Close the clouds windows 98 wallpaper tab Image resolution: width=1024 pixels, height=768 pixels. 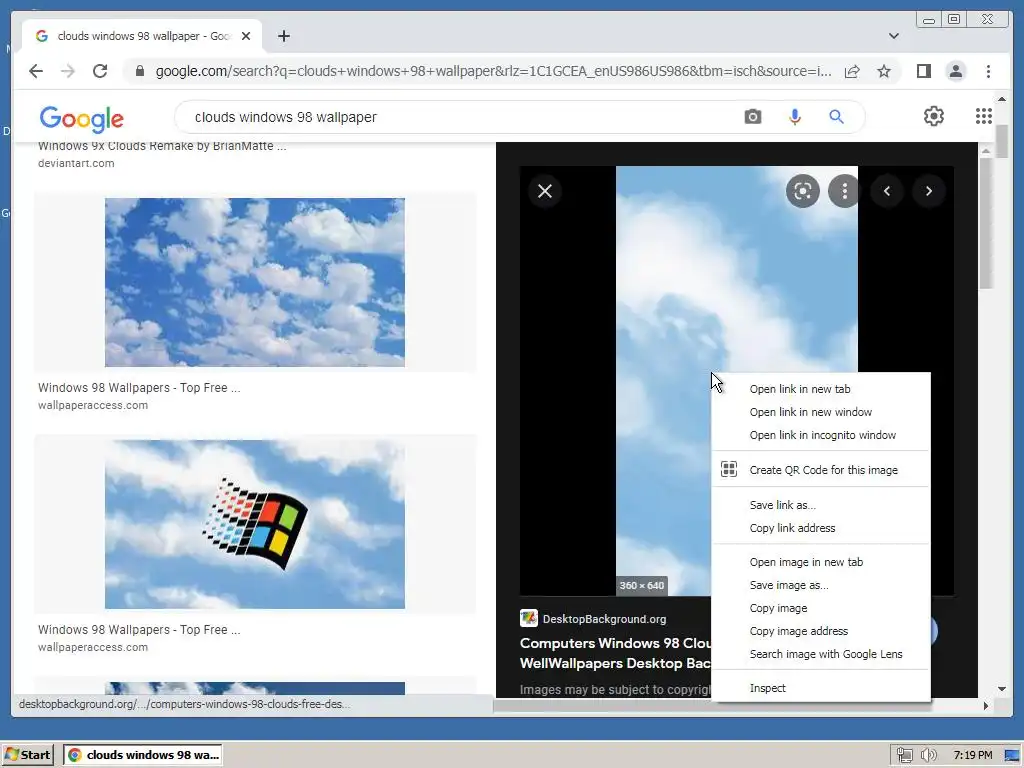pos(246,36)
